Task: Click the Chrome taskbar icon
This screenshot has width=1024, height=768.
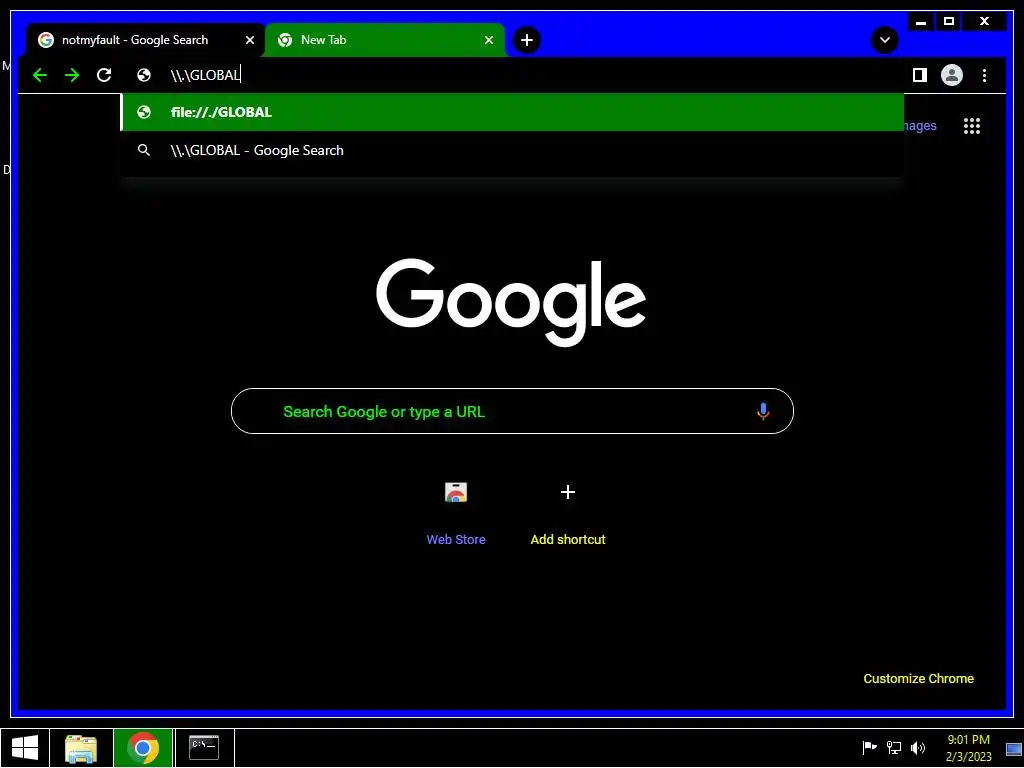Action: click(143, 748)
